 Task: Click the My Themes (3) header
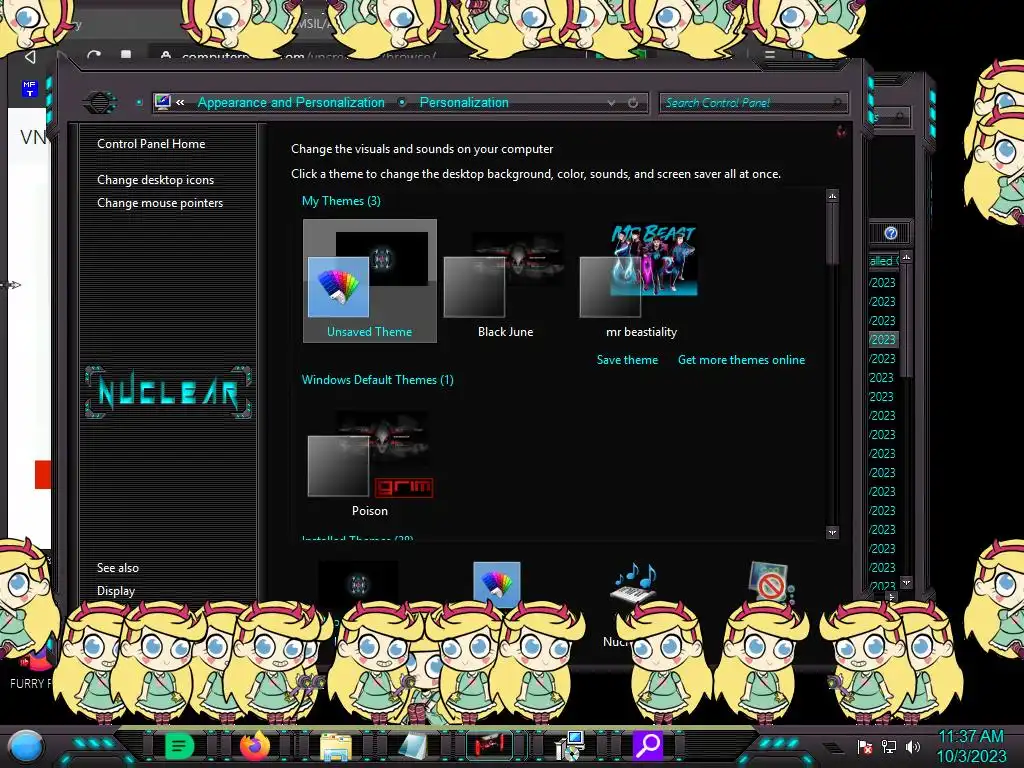coord(341,200)
